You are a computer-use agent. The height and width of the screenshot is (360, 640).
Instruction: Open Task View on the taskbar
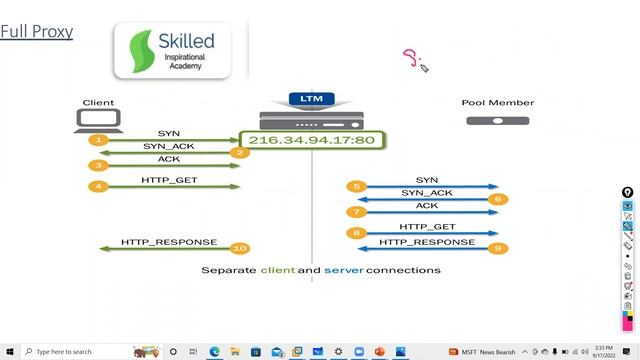(x=193, y=351)
